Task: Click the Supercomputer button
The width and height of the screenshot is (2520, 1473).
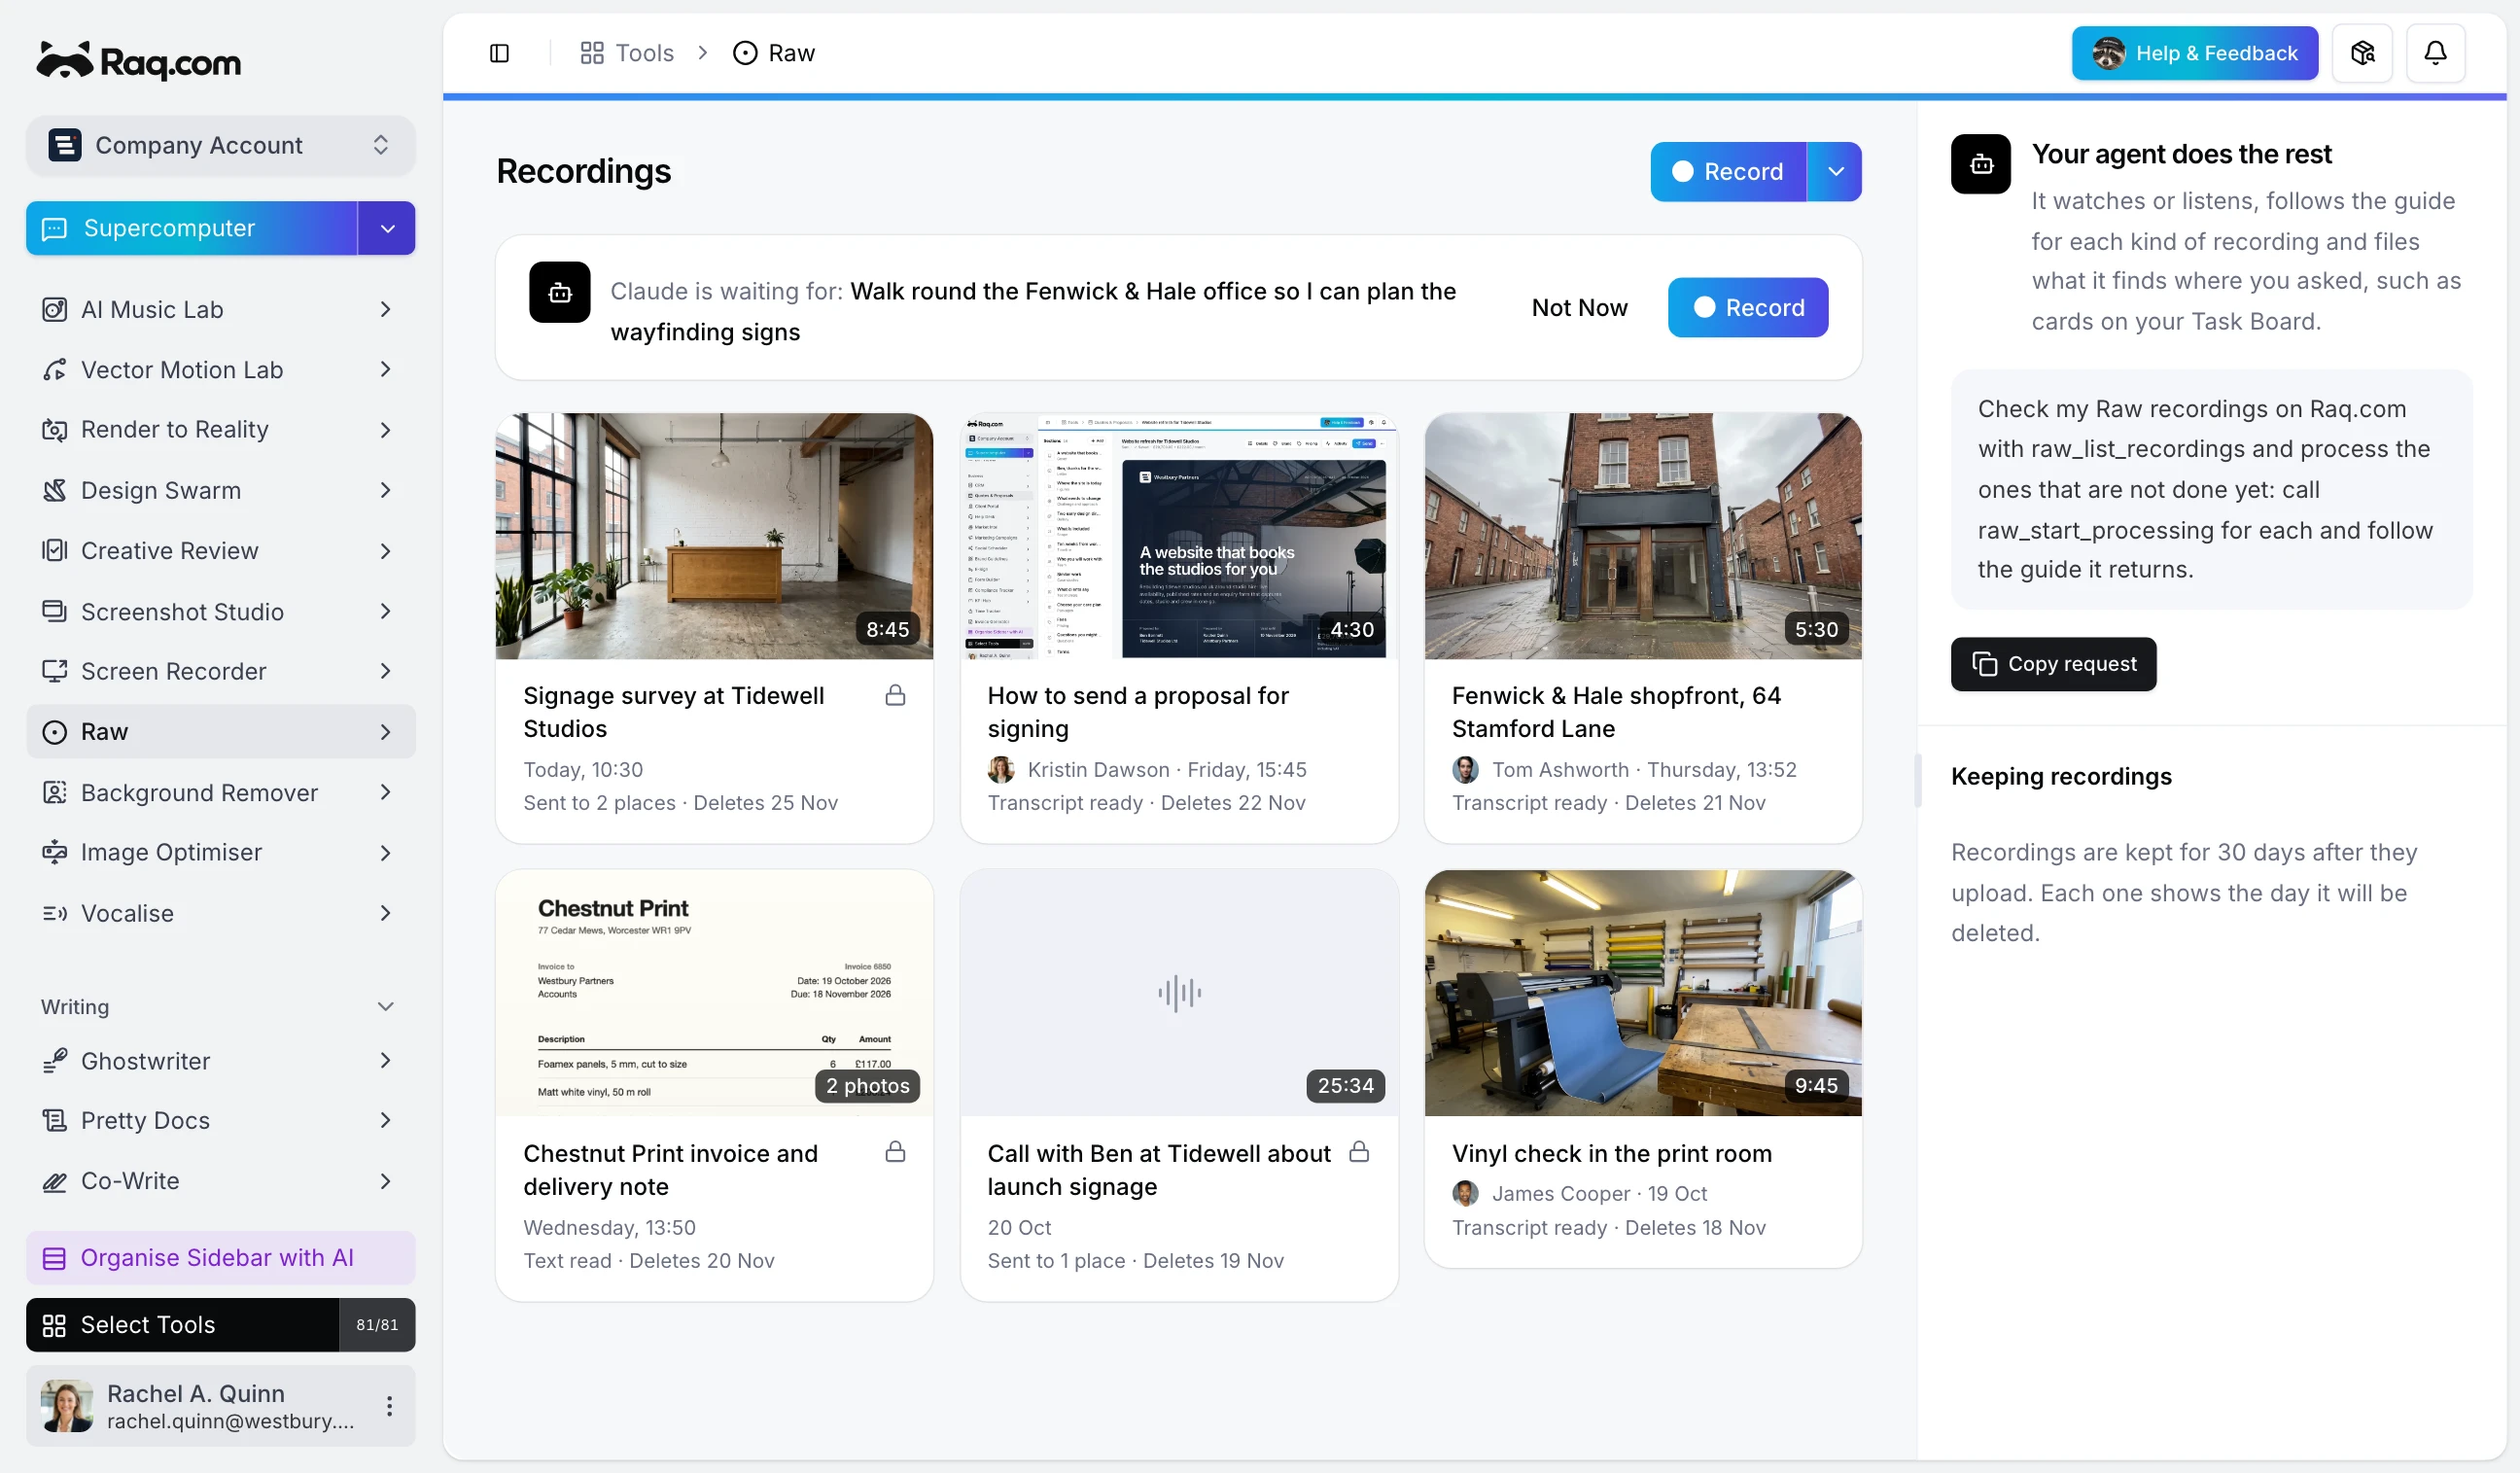Action: (192, 228)
